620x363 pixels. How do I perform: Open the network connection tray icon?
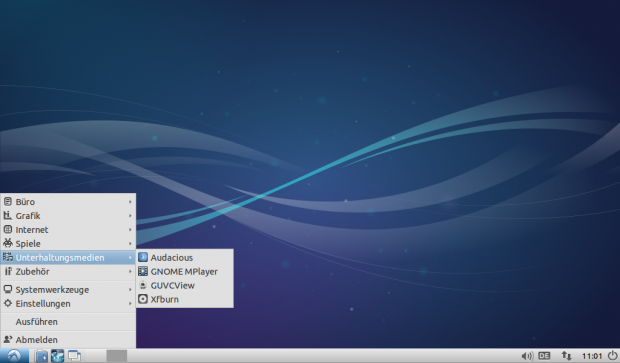tap(567, 356)
